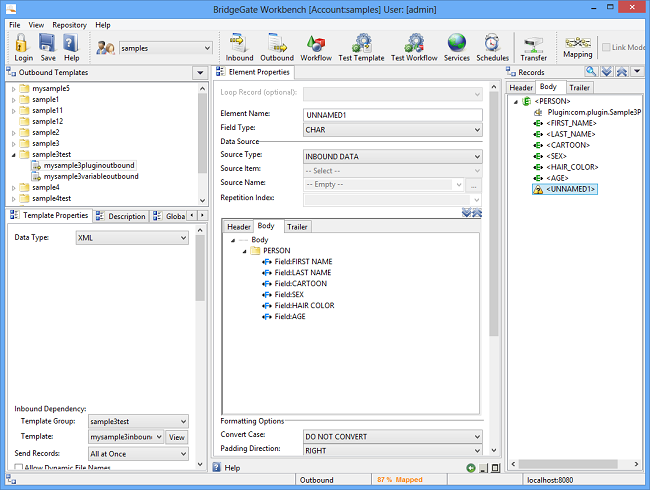The height and width of the screenshot is (490, 650).
Task: Launch Test Workflow
Action: click(x=414, y=47)
